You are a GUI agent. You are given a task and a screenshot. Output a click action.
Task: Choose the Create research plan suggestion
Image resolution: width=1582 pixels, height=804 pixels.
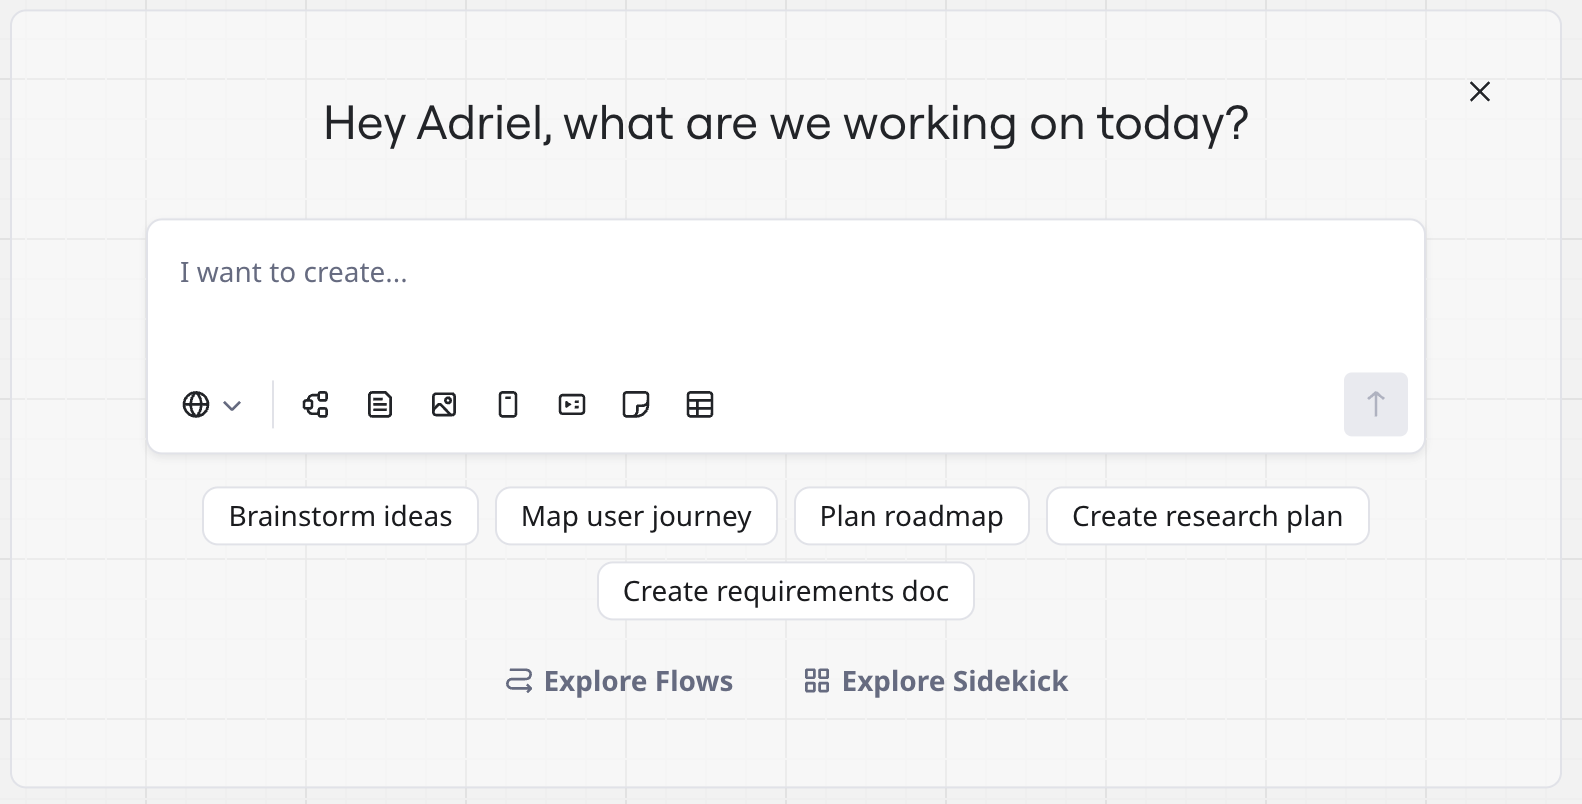(x=1207, y=516)
